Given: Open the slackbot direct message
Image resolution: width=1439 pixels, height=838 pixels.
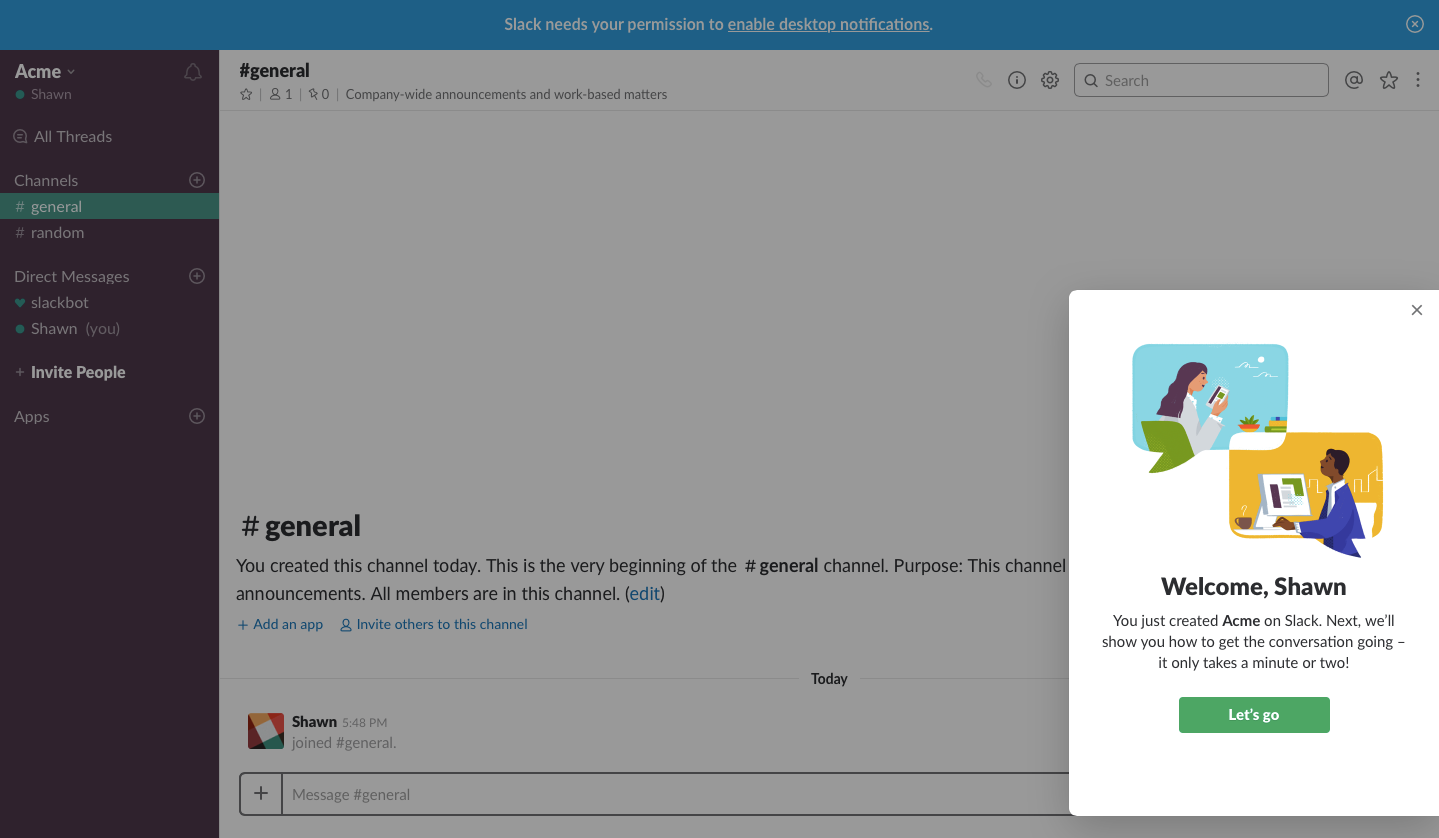Looking at the screenshot, I should pyautogui.click(x=109, y=302).
